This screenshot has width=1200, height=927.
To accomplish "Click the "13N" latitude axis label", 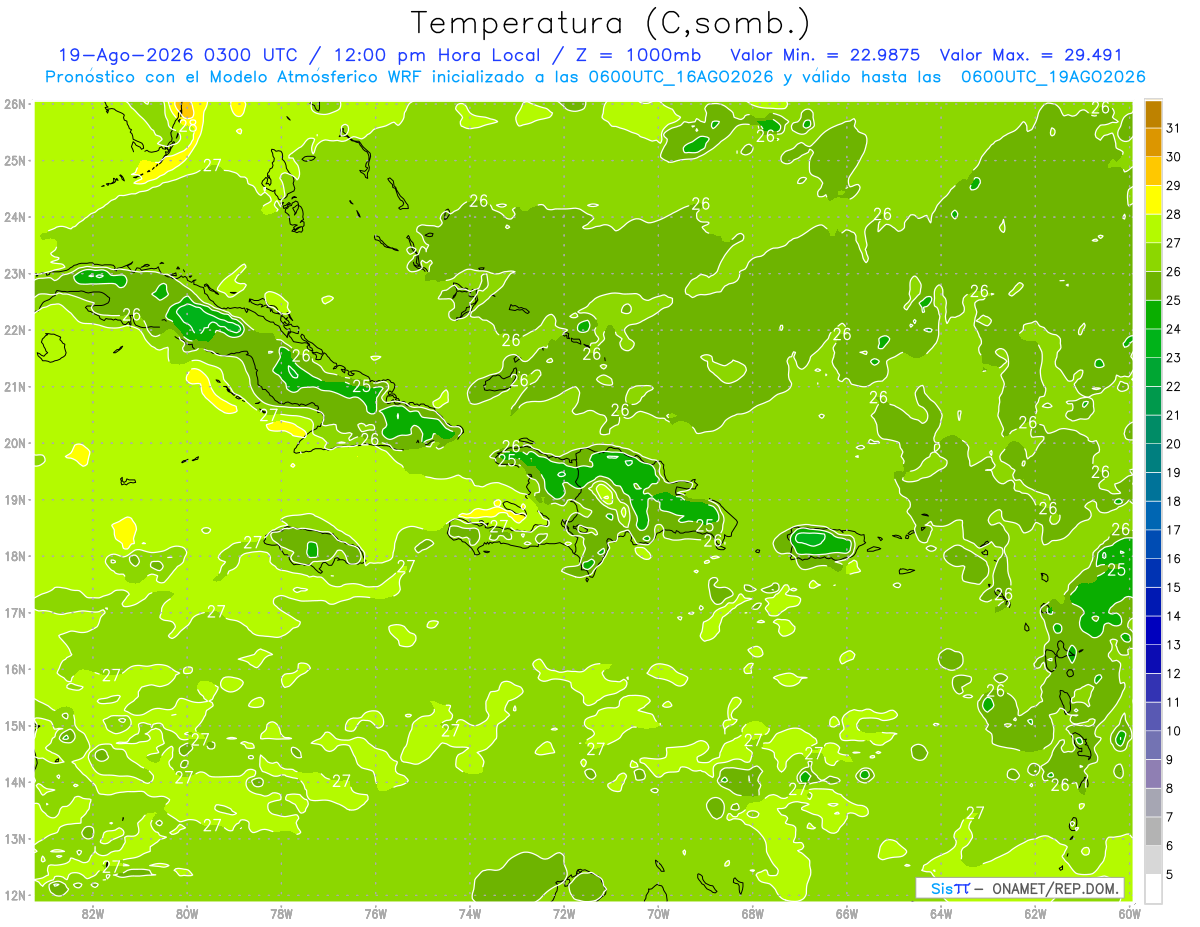I will pyautogui.click(x=14, y=838).
